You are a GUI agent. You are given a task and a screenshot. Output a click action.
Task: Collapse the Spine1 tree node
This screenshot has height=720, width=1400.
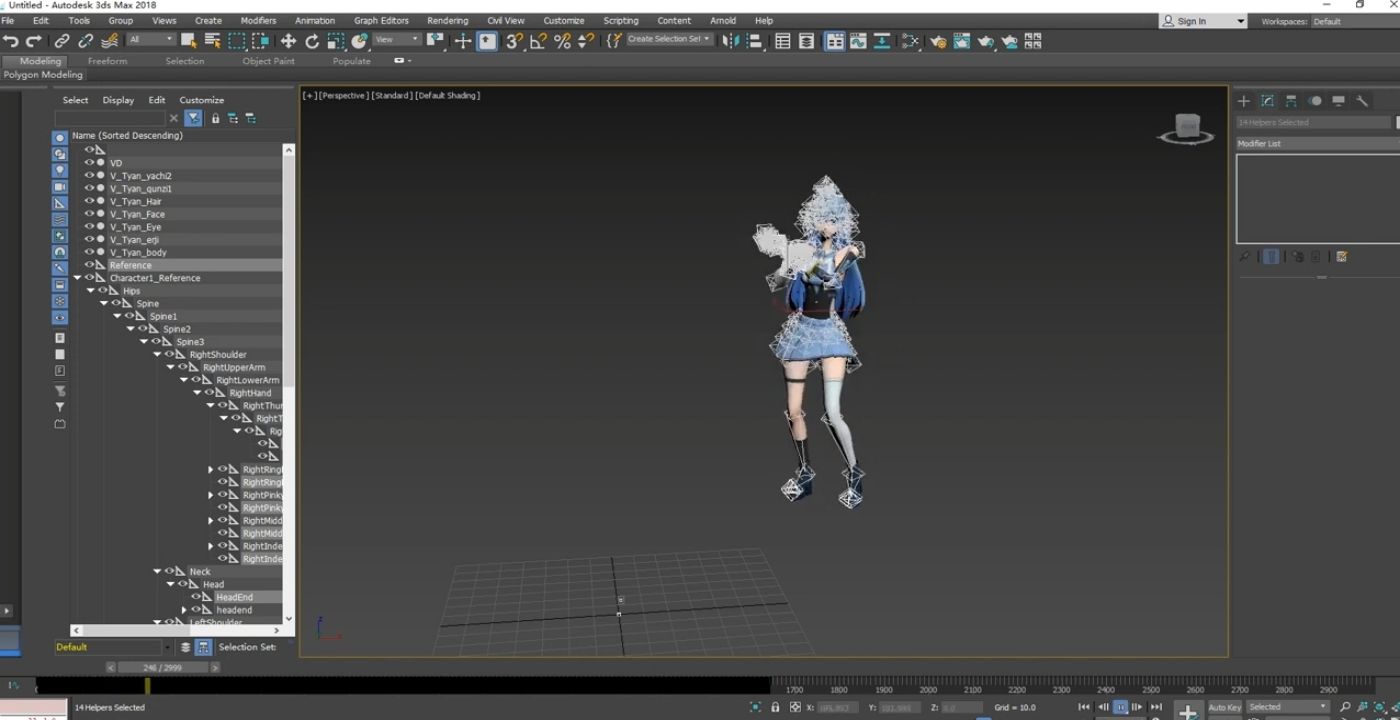(x=117, y=316)
